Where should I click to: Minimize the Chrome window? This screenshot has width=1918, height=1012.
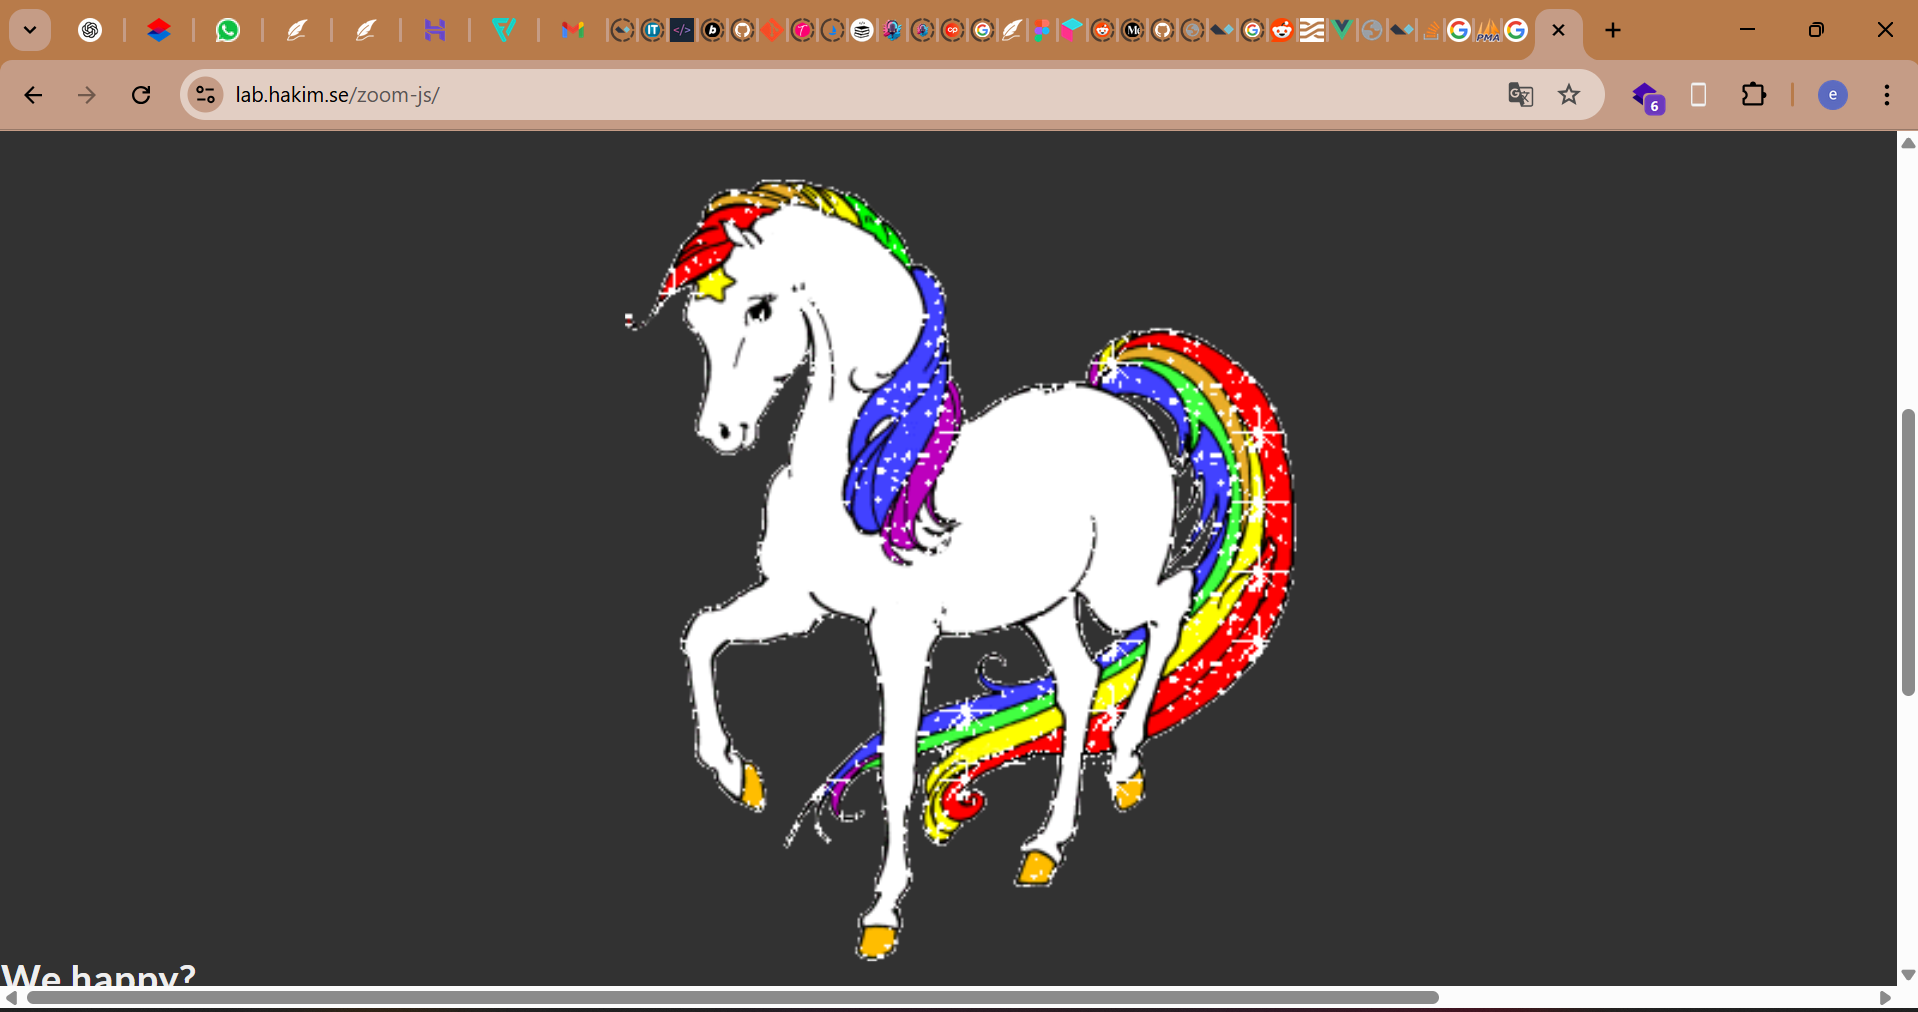(1747, 30)
